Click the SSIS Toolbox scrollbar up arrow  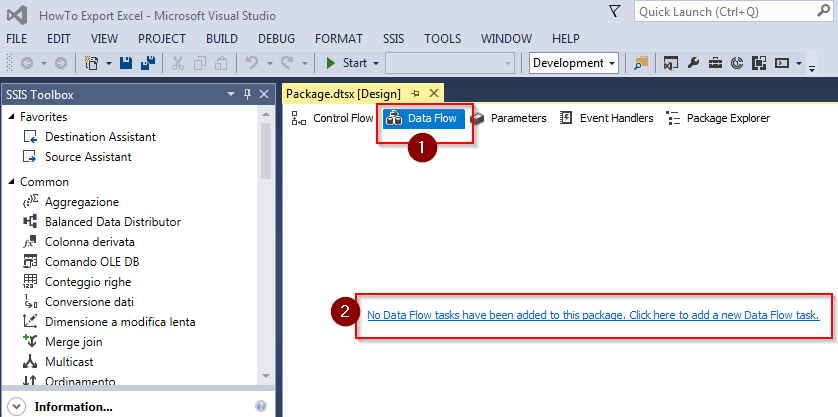click(x=266, y=113)
